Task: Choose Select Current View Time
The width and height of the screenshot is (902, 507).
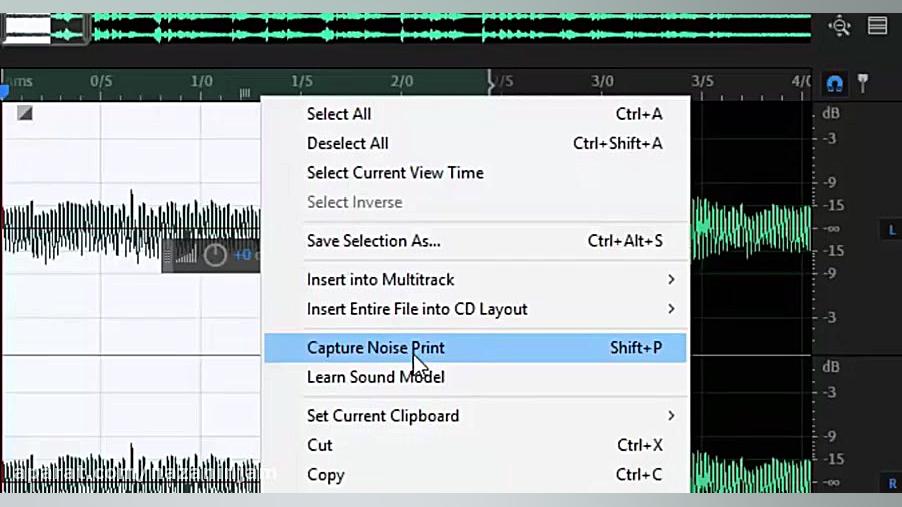Action: point(475,173)
